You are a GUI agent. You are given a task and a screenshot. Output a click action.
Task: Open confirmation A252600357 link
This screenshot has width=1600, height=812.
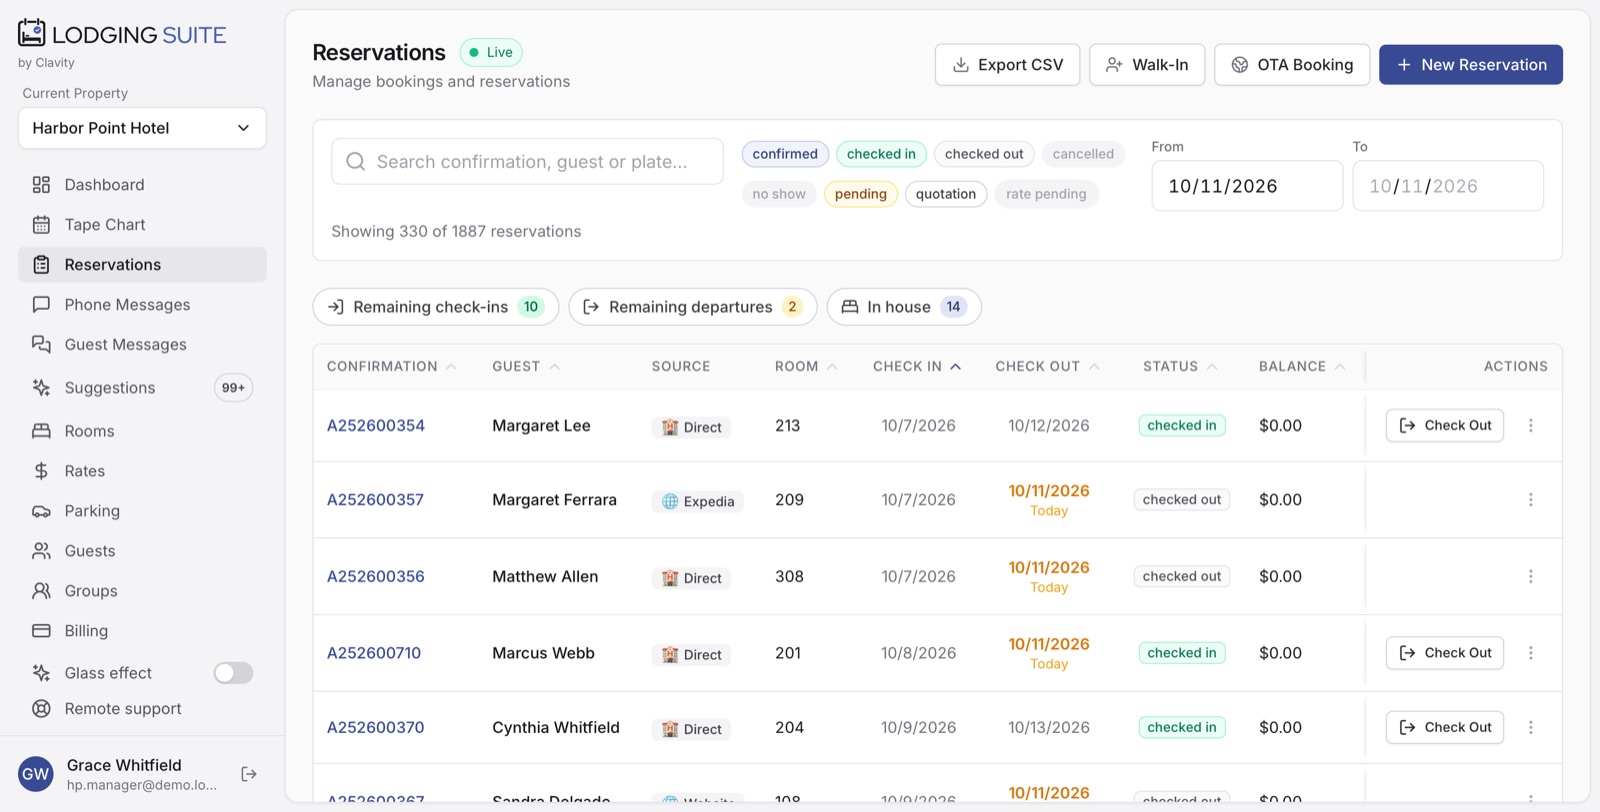point(375,500)
